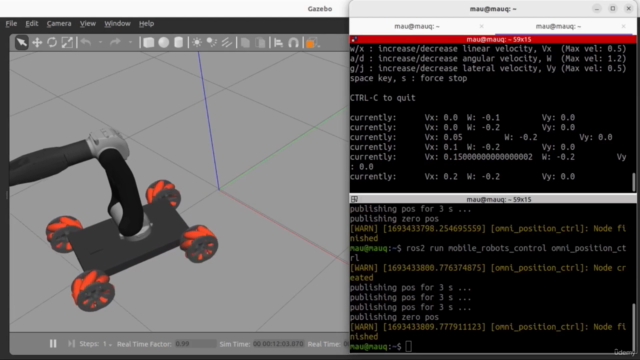
Task: Minimize the terminal window
Action: pos(597,9)
